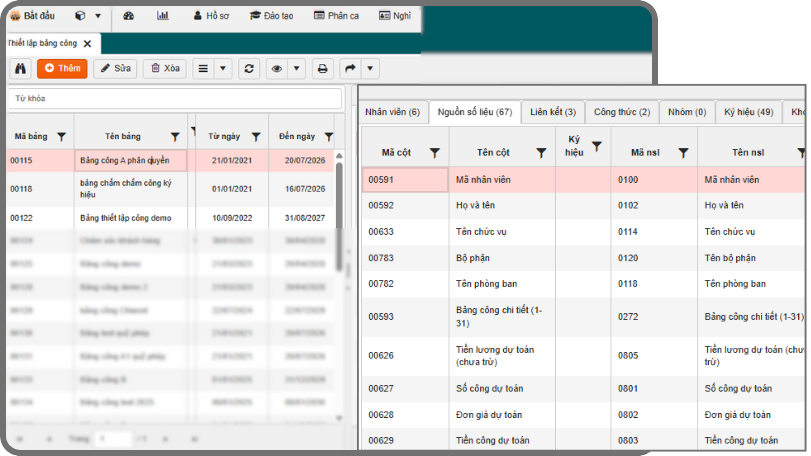Click the Sửa edit button

coord(115,68)
